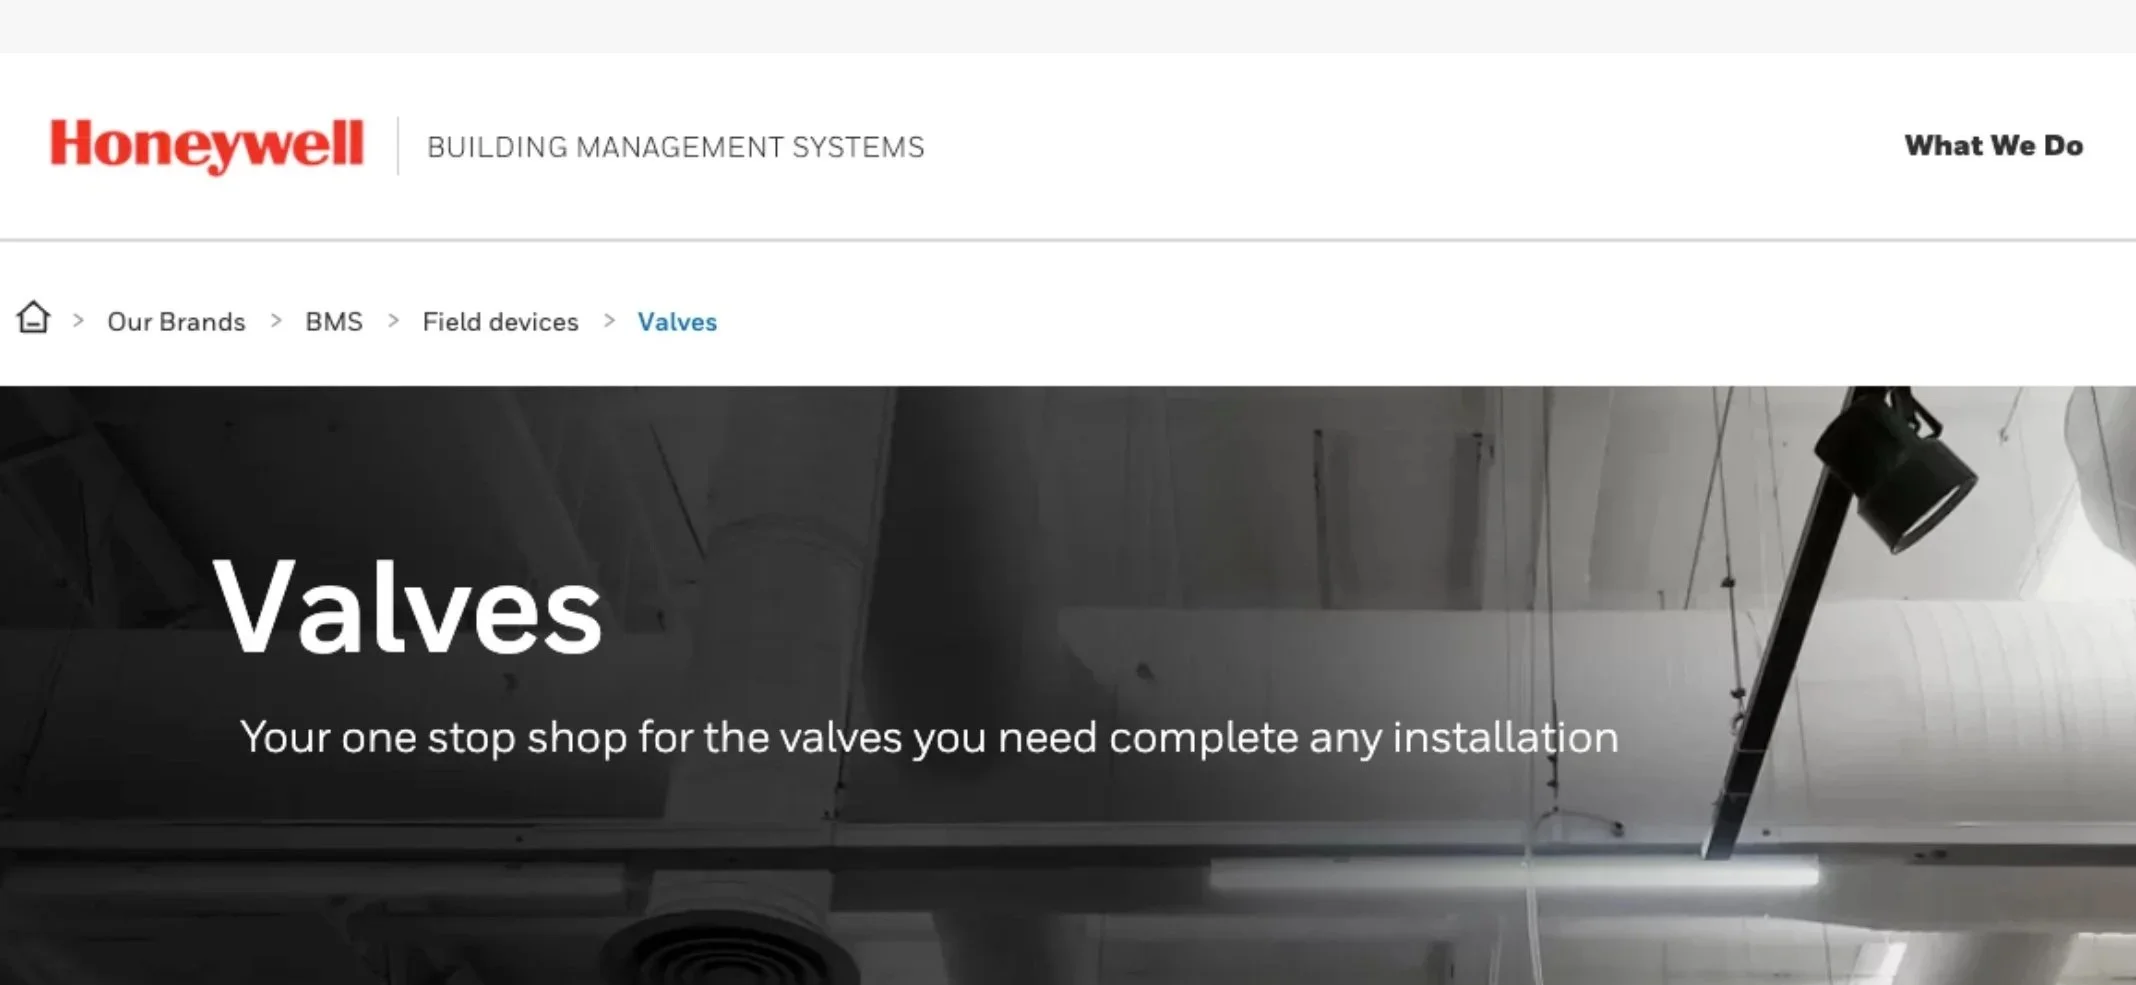The image size is (2136, 985).
Task: Click the Honeywell logo
Action: point(207,146)
